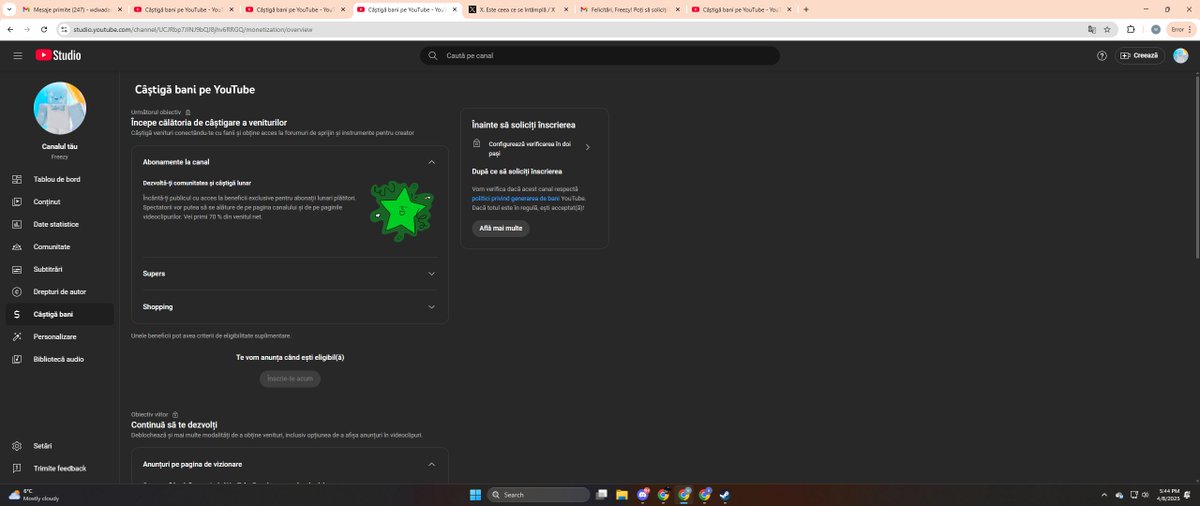The height and width of the screenshot is (506, 1200).
Task: Click the Înscrie-te acum button
Action: (290, 379)
